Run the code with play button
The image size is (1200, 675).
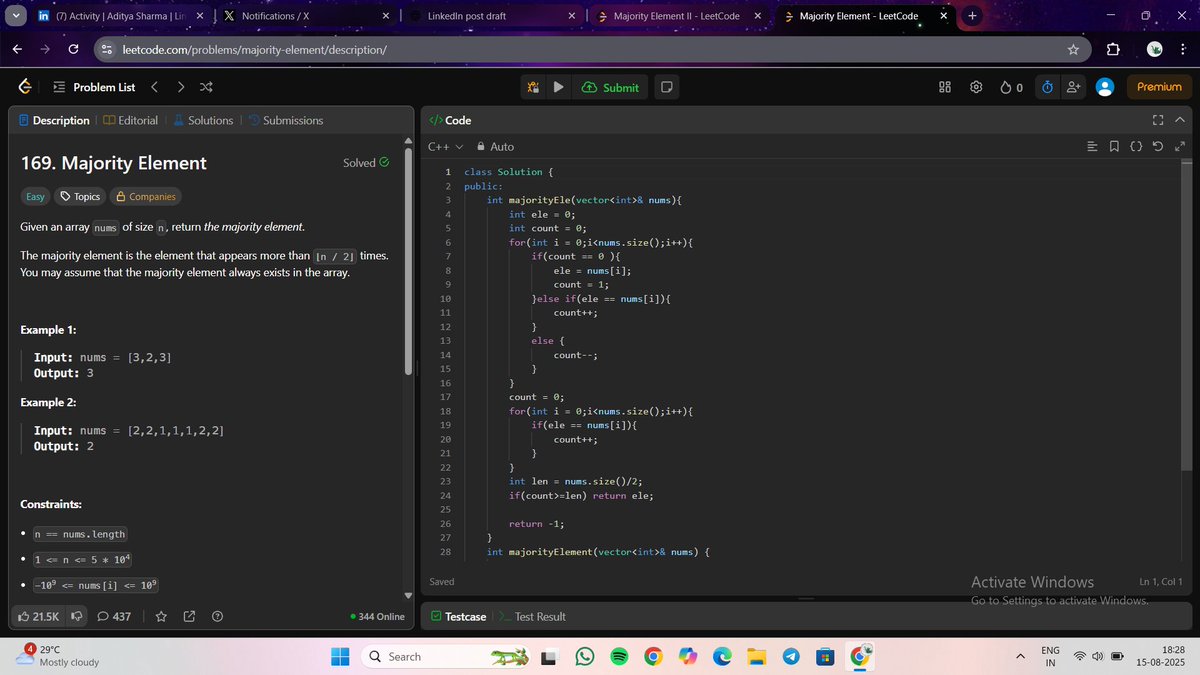[559, 87]
